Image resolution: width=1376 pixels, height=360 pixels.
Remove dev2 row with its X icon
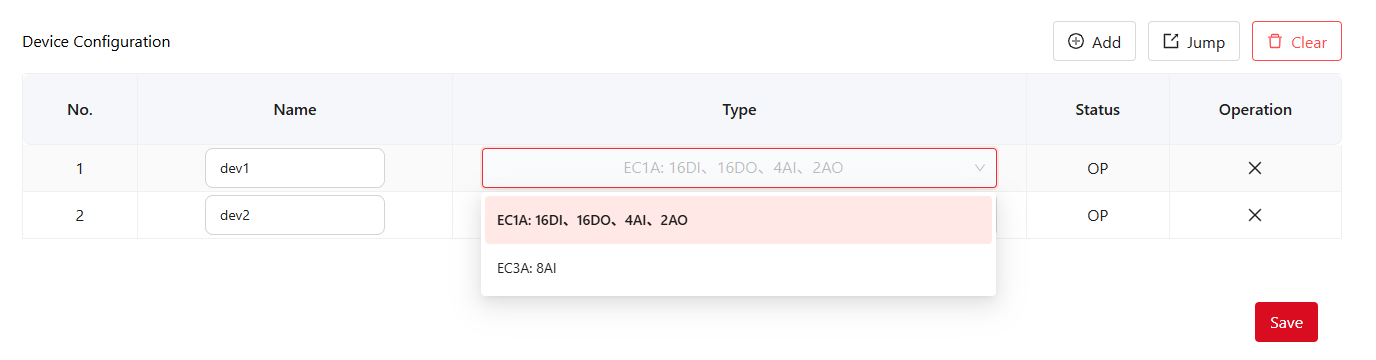1255,215
